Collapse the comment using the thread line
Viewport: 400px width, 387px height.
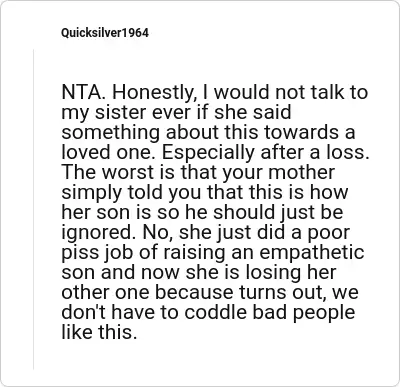point(33,209)
